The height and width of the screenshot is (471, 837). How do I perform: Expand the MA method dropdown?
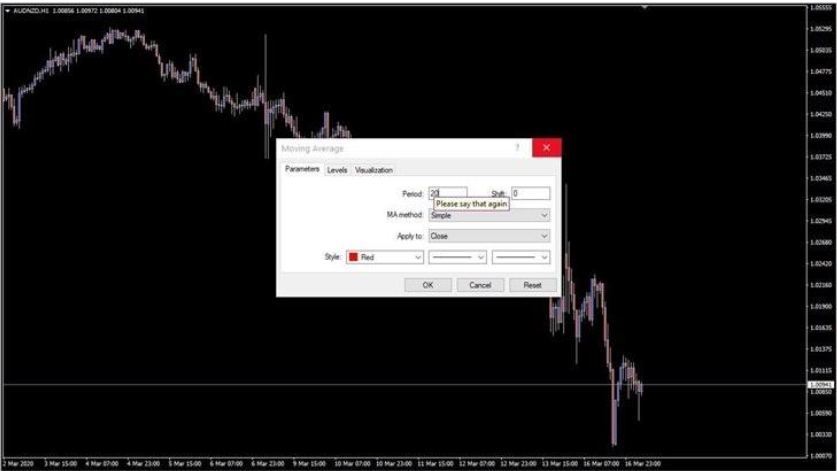coord(488,215)
